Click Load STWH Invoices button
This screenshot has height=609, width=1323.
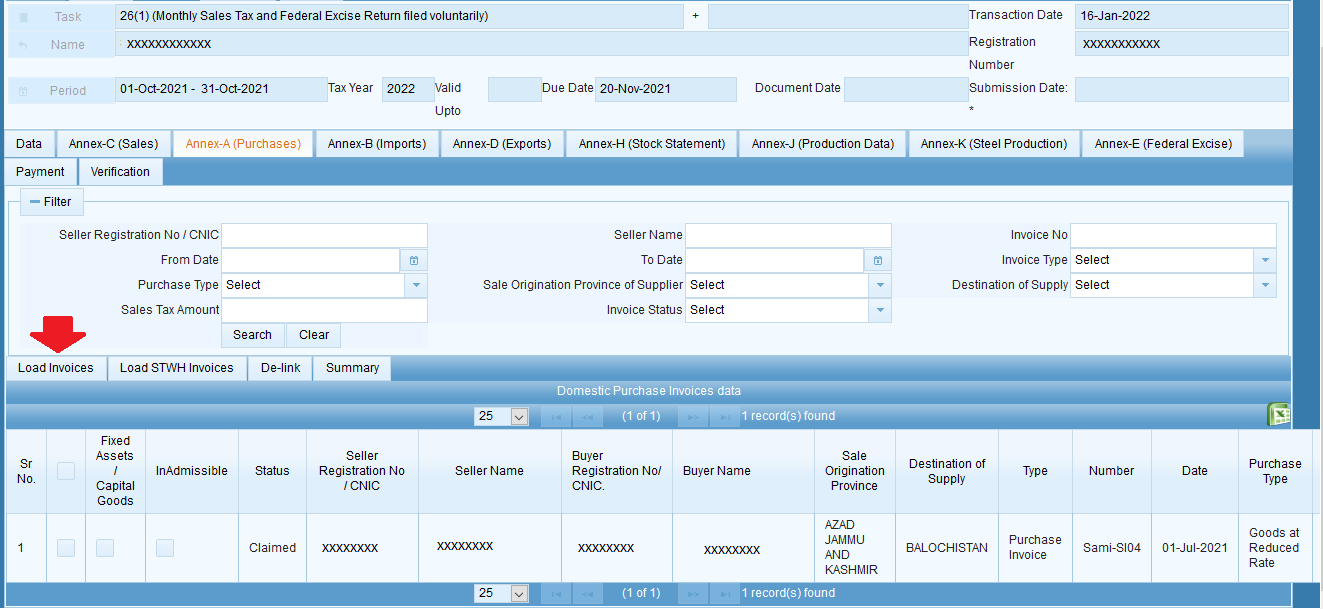click(177, 368)
